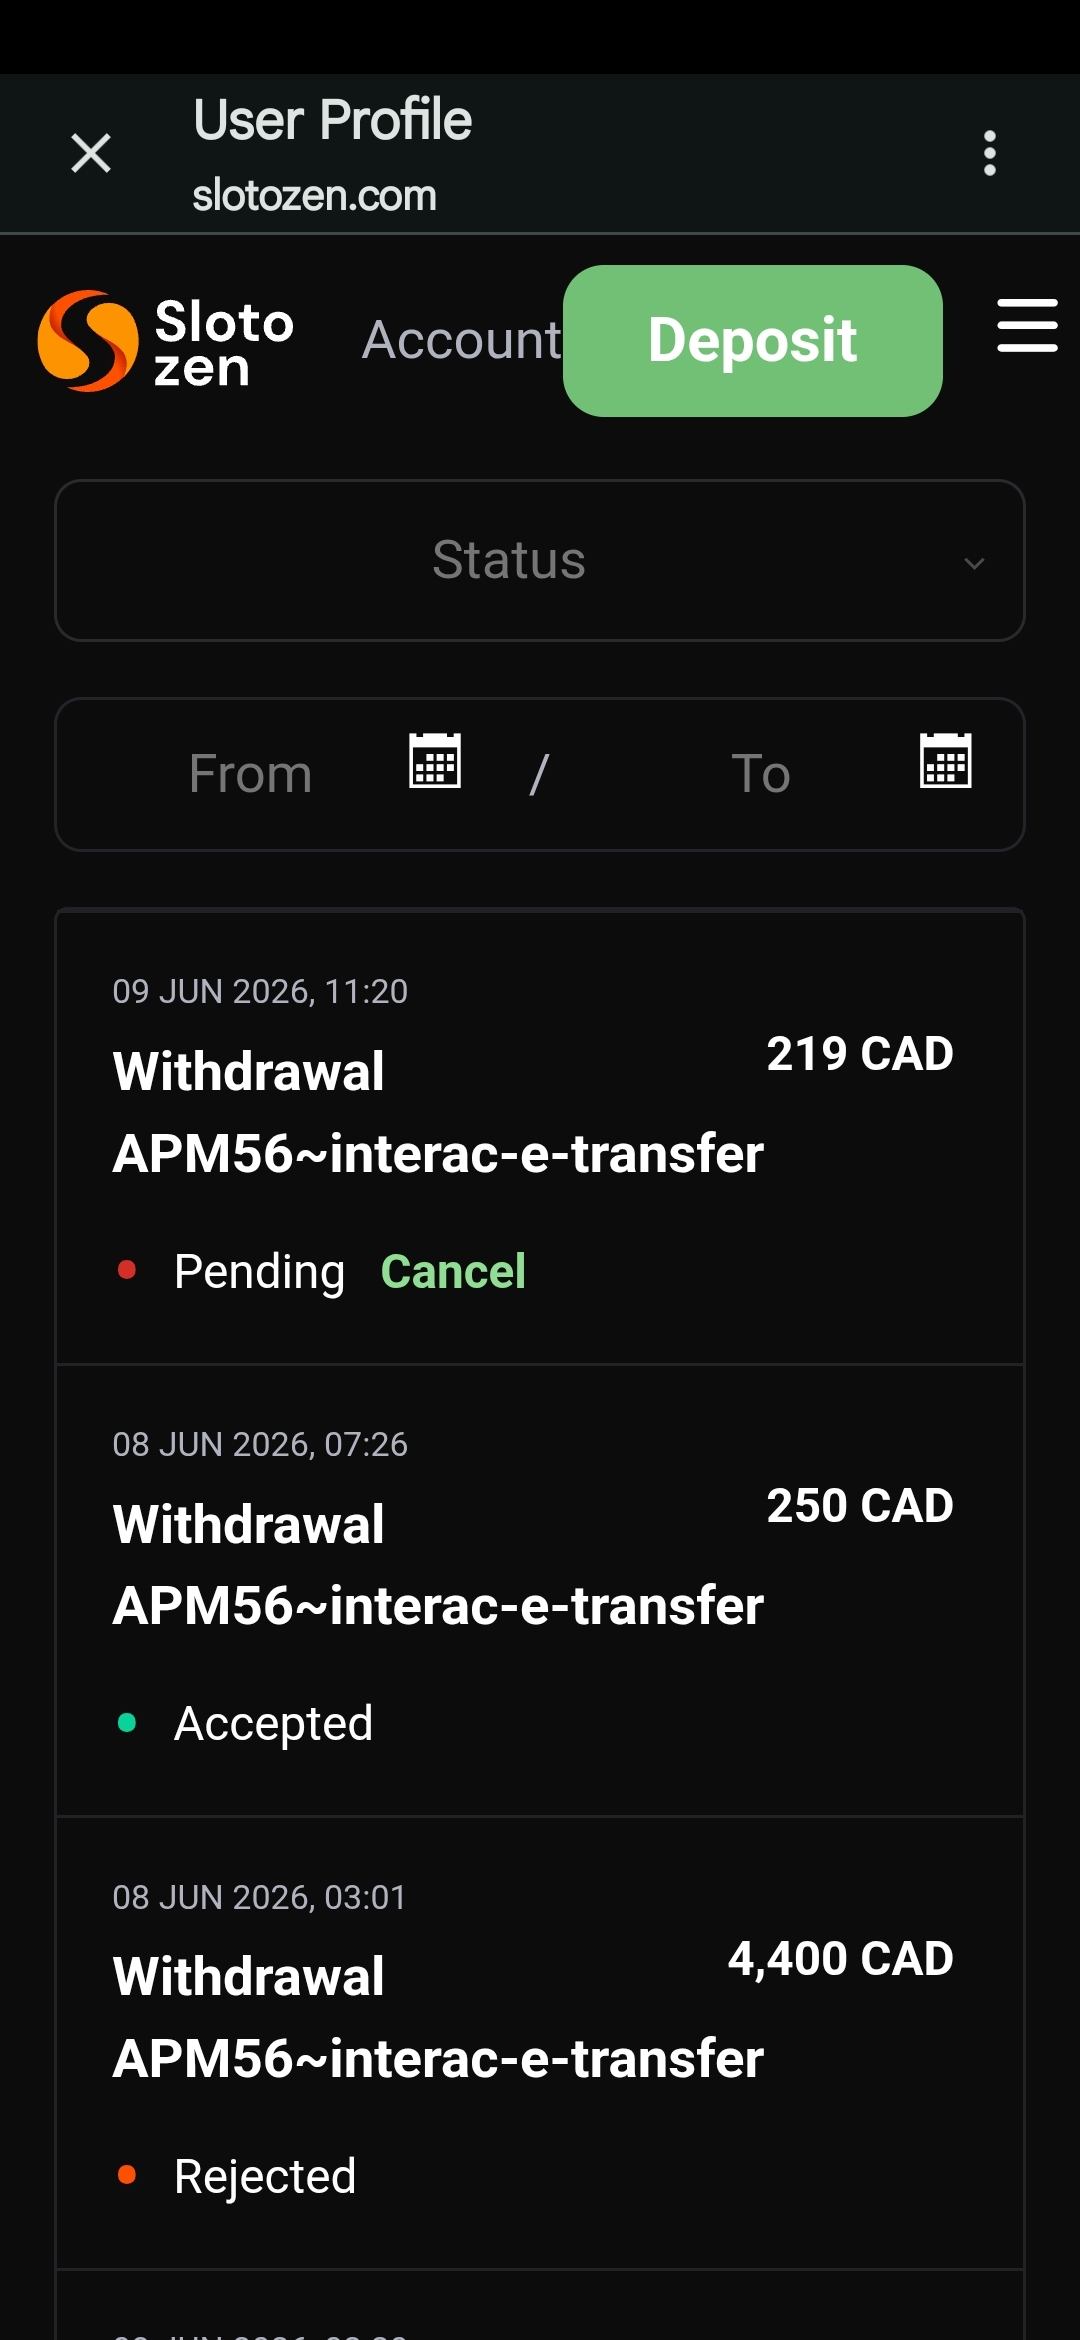This screenshot has width=1080, height=2340.
Task: Select the 250 CAD accepted withdrawal entry
Action: point(540,1590)
